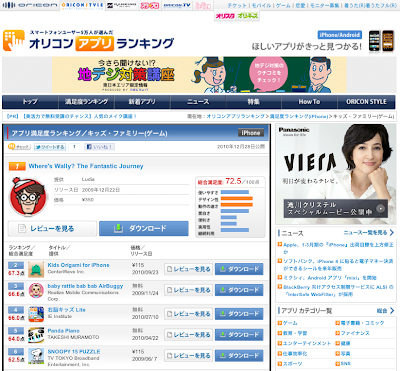Click the smartphone images in header

(x=381, y=41)
